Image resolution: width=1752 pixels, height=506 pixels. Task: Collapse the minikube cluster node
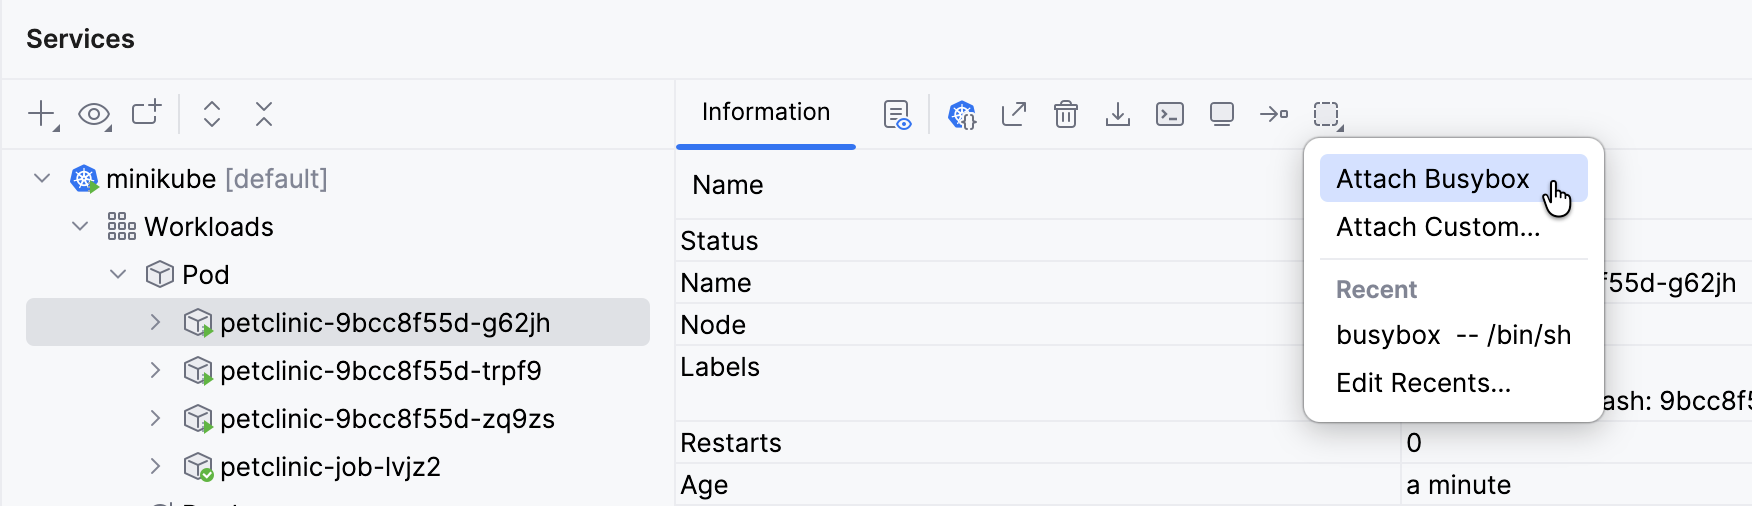[42, 178]
